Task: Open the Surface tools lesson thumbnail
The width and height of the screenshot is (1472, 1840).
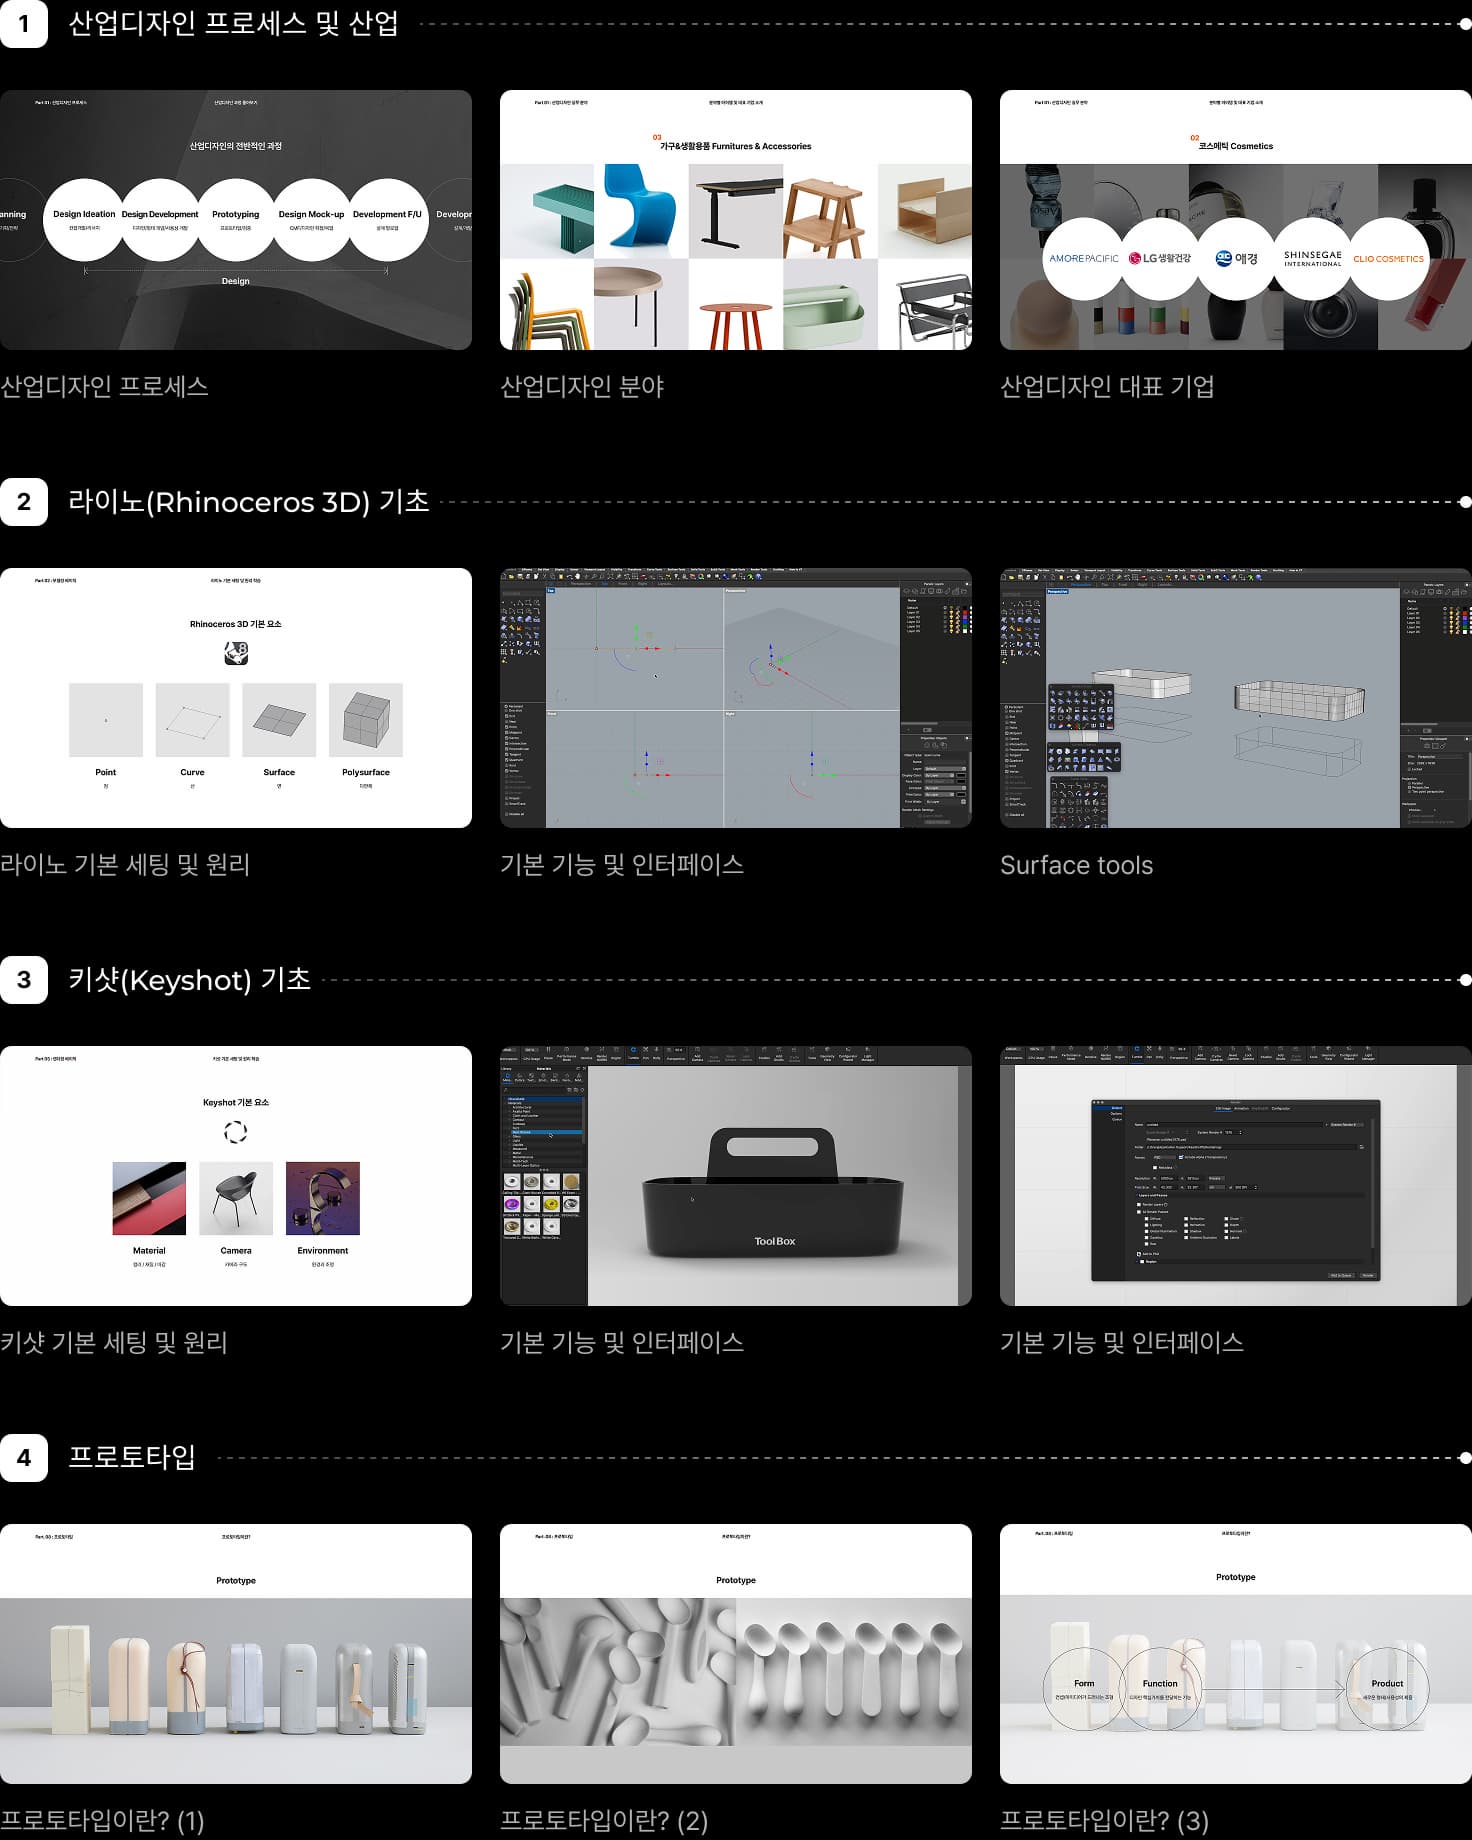Action: [x=1235, y=698]
